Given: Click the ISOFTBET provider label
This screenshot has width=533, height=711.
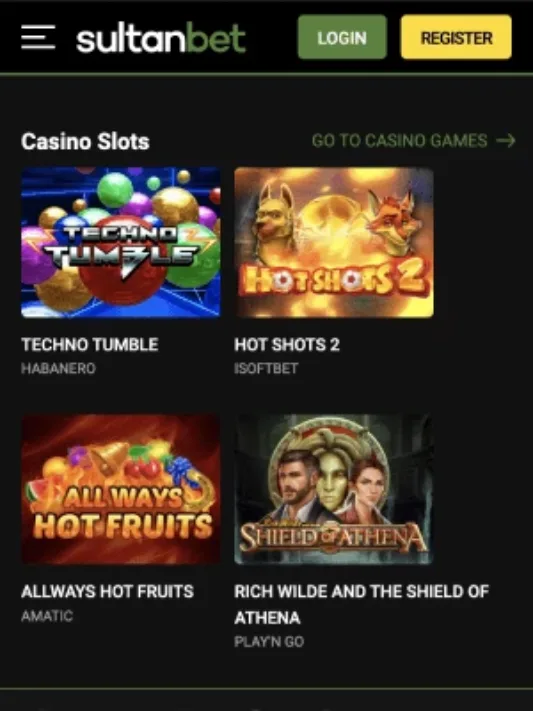Looking at the screenshot, I should tap(266, 368).
